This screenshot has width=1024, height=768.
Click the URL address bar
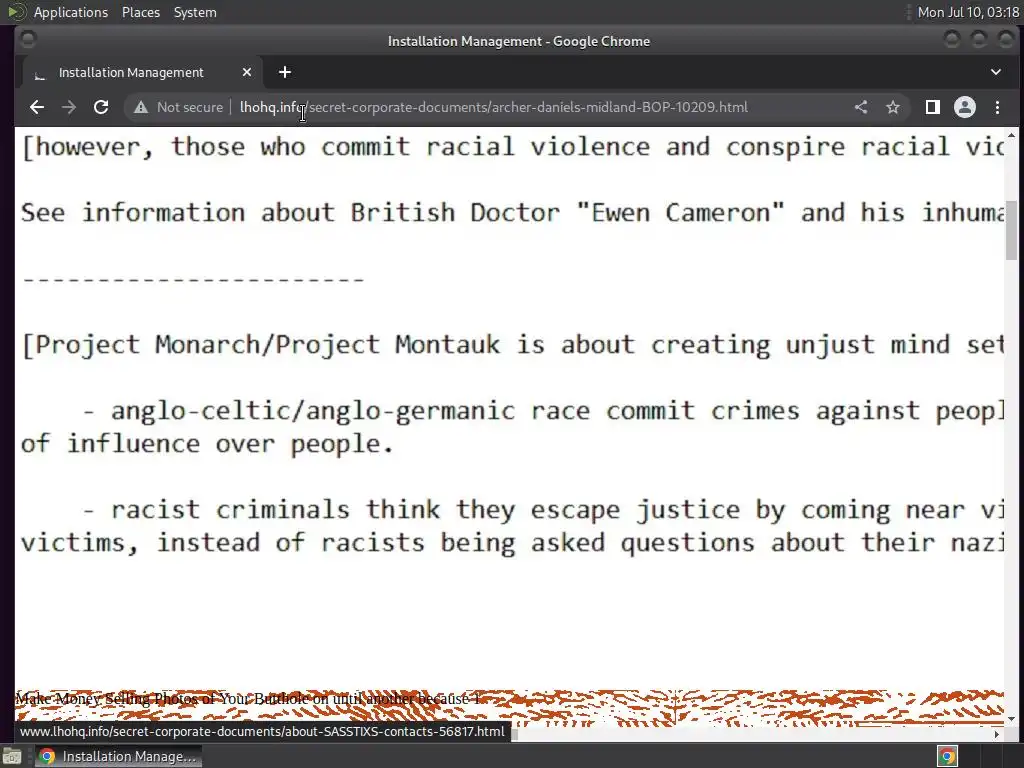pos(493,107)
